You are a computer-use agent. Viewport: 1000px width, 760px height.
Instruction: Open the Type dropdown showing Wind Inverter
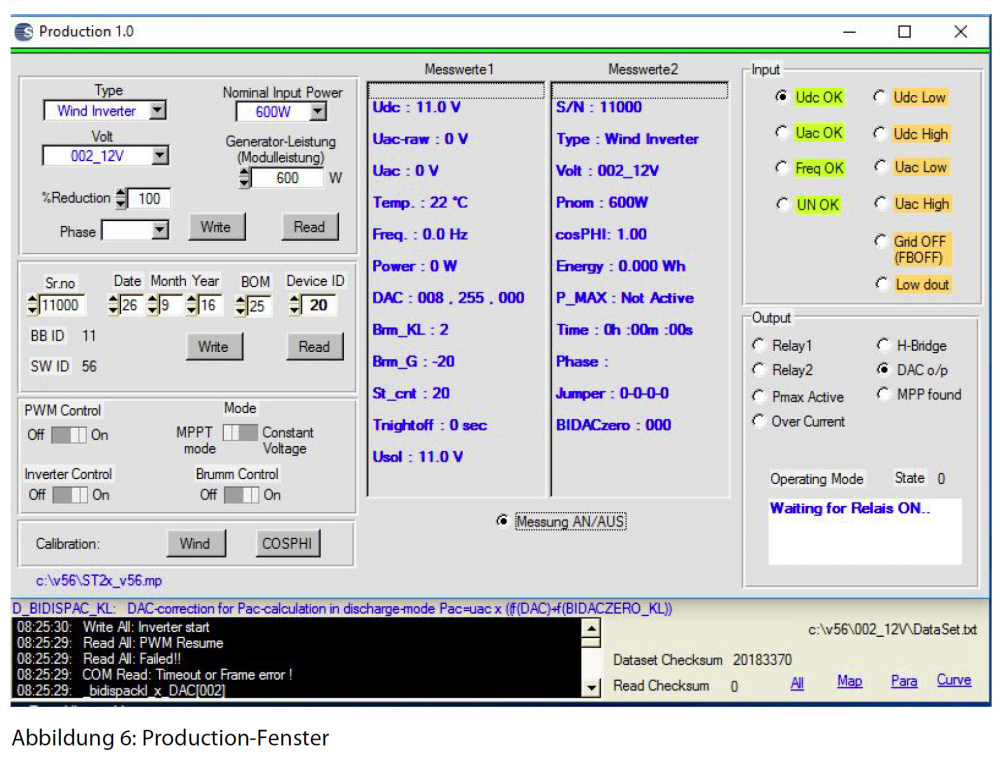pyautogui.click(x=158, y=111)
